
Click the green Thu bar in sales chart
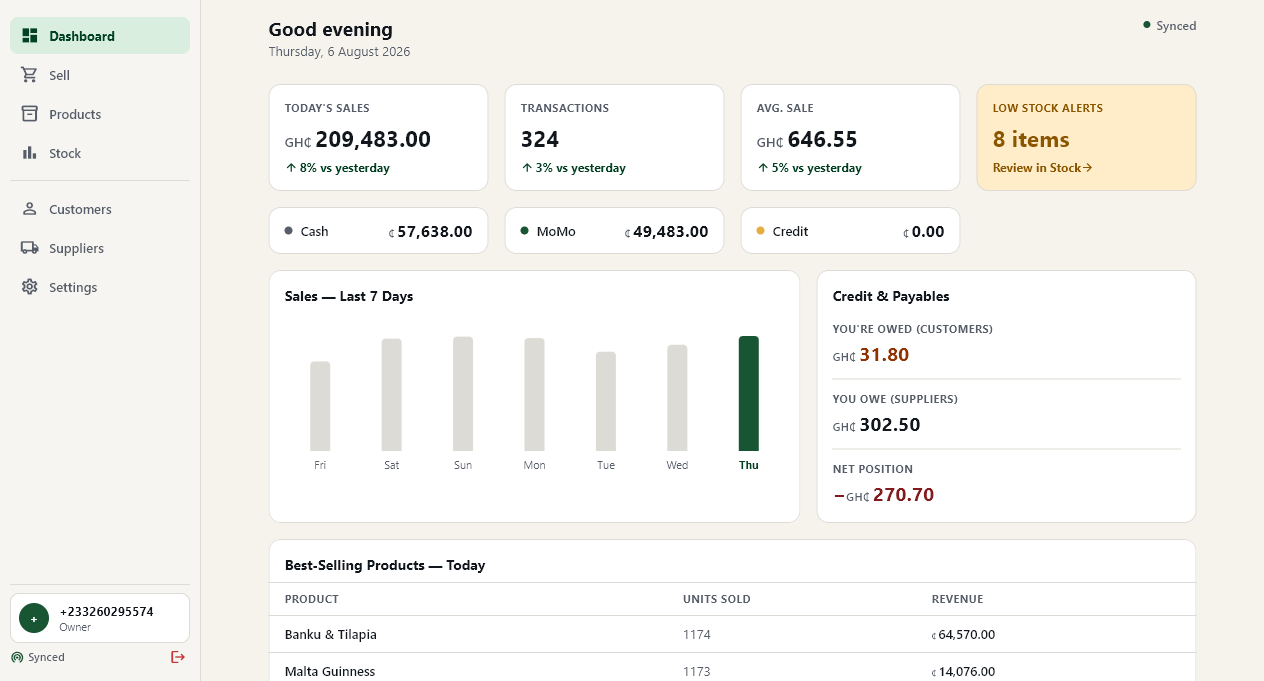[749, 394]
